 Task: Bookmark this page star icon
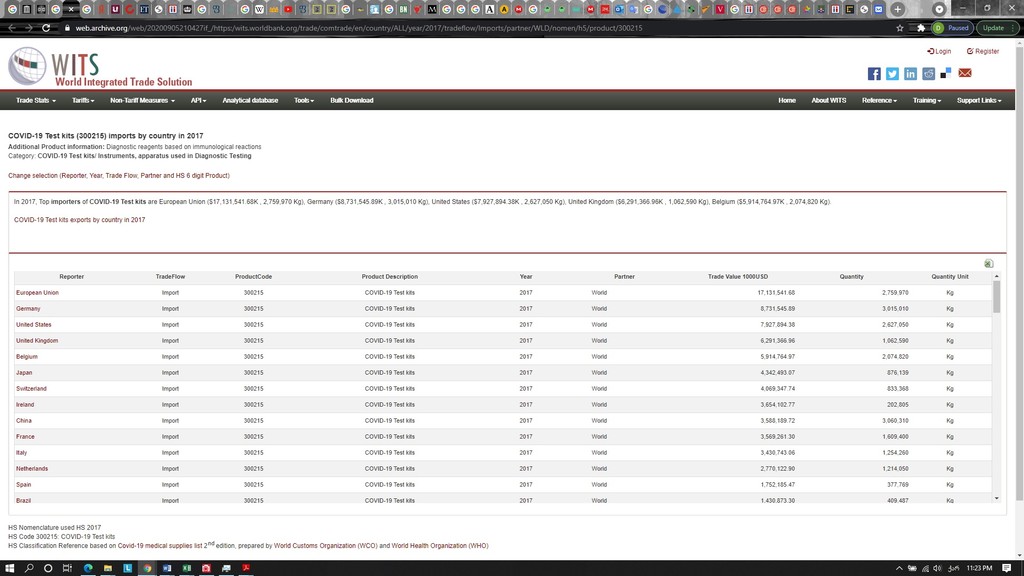coord(900,28)
